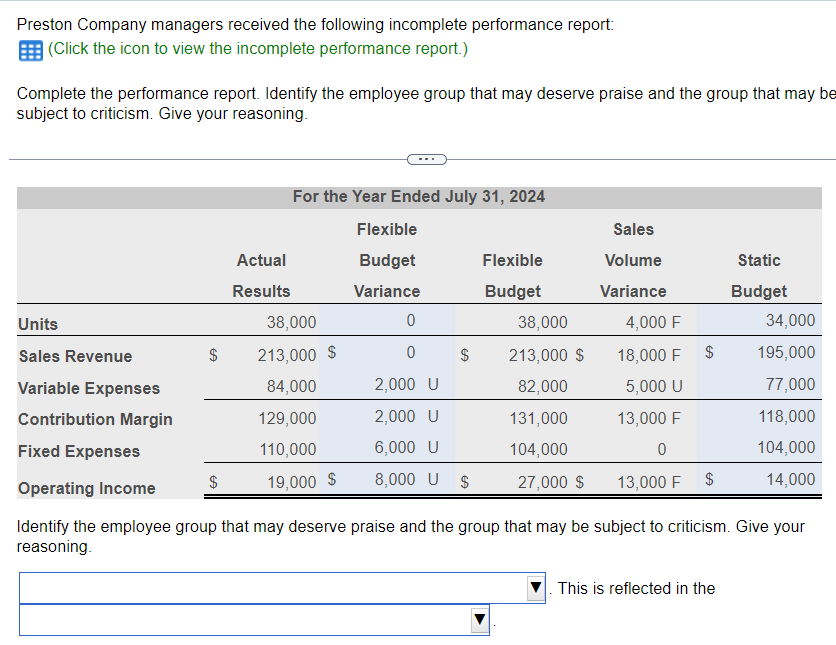Click the Static Budget column header

(759, 276)
